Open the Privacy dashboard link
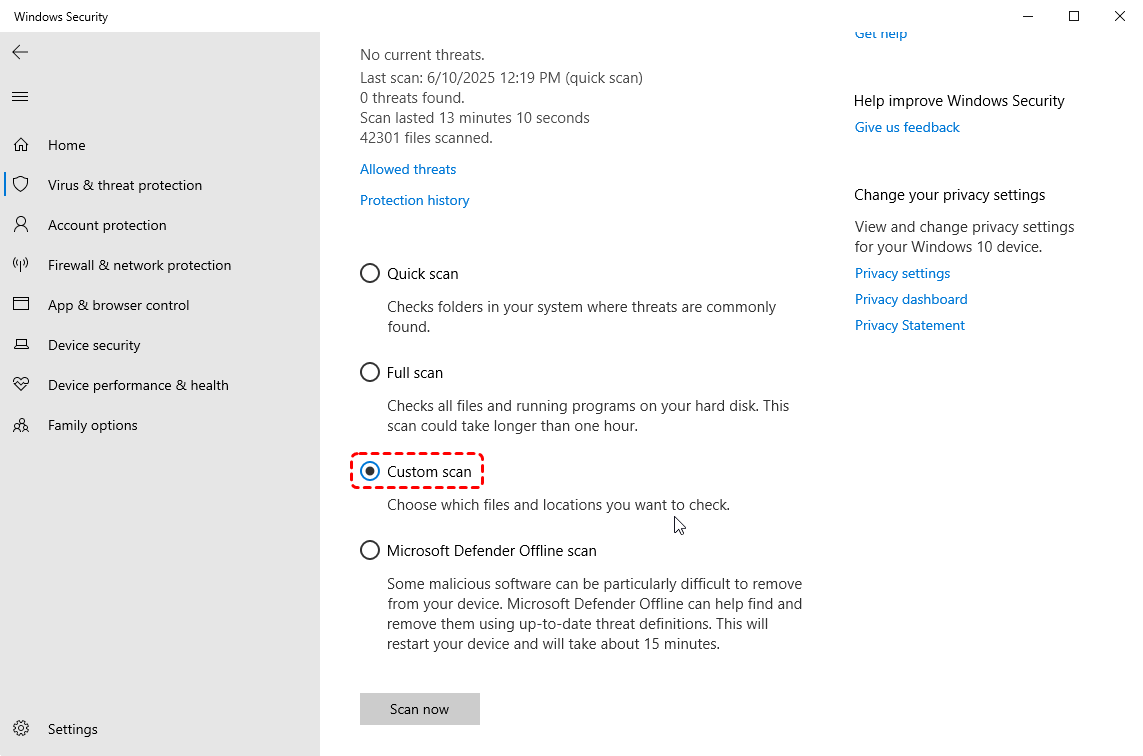 [x=911, y=300]
